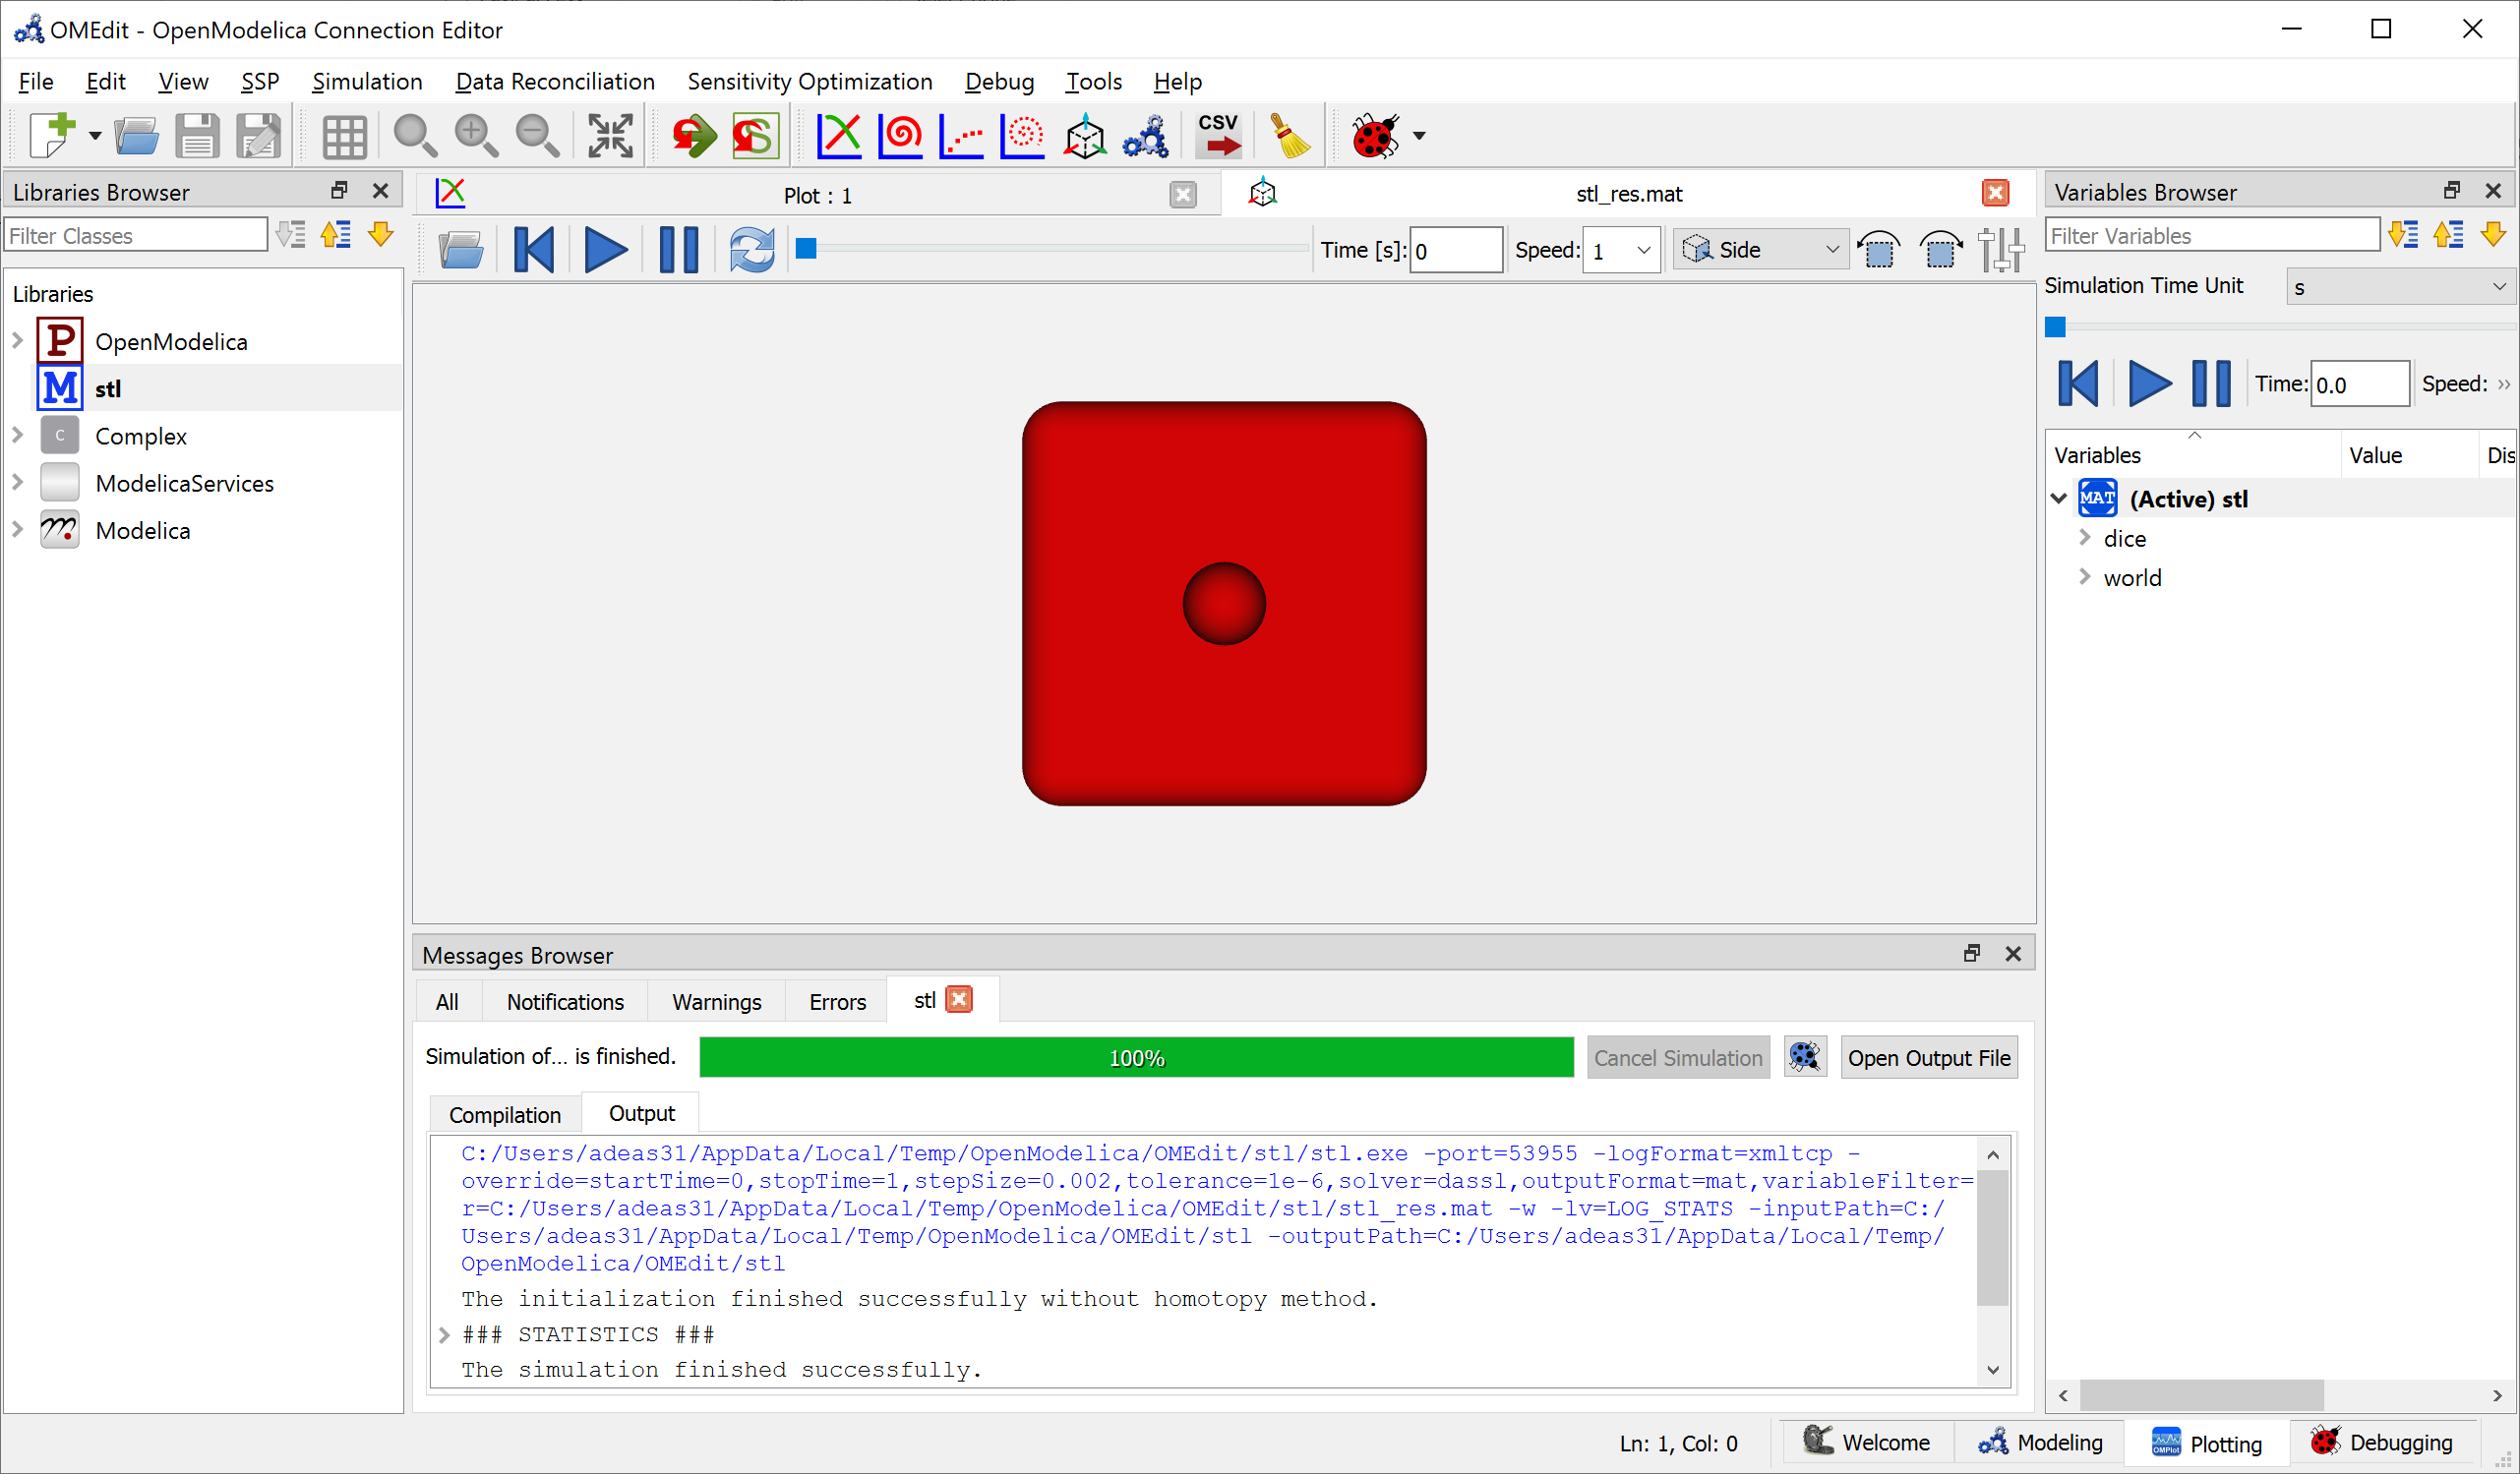
Task: Click the New Animation Window cube icon
Action: [1084, 135]
